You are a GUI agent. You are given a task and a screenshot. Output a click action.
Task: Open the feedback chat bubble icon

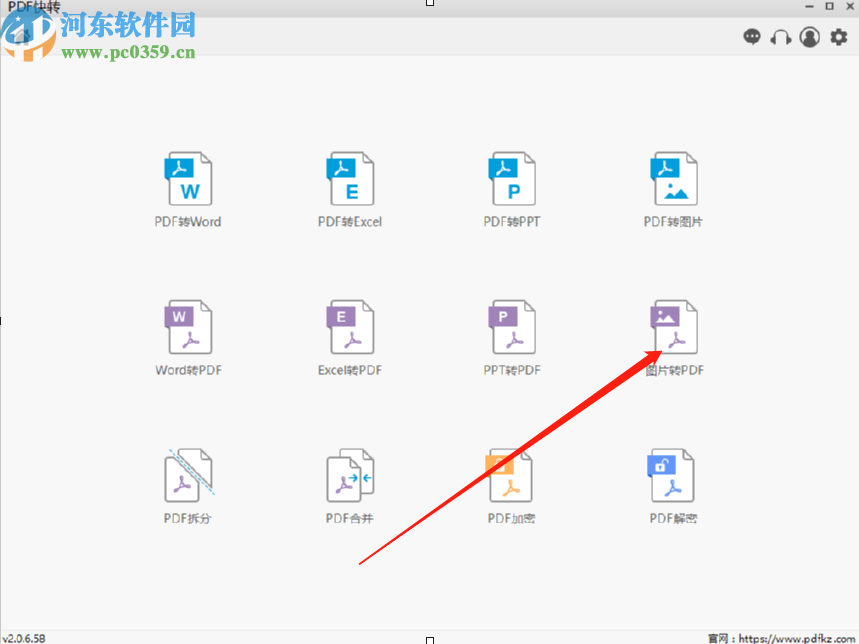coord(752,37)
